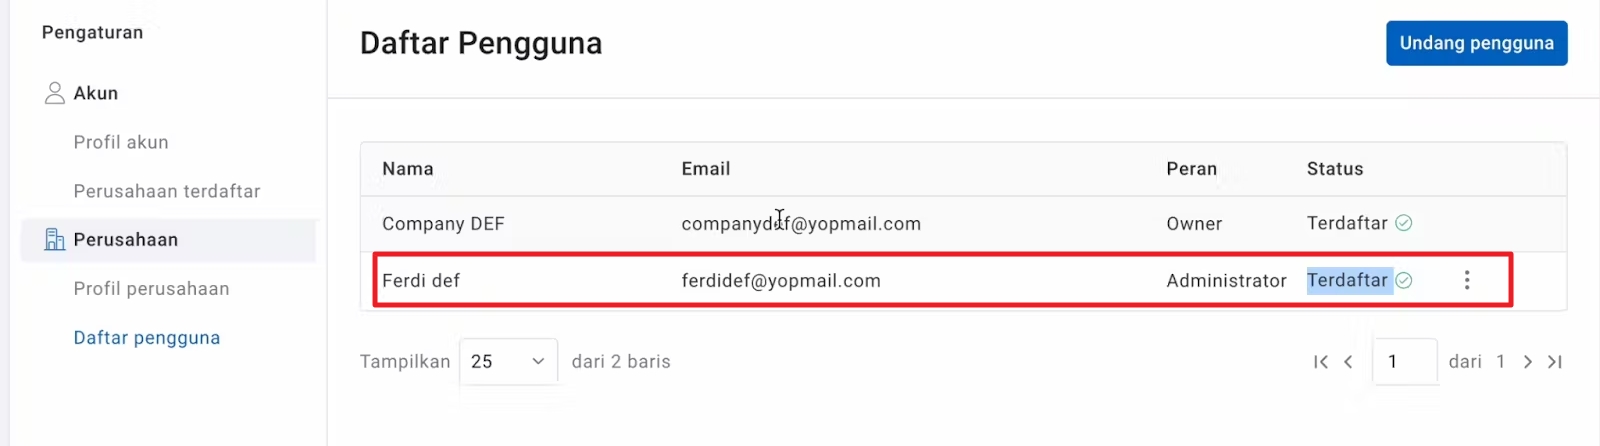Jump to last page of list

[x=1555, y=362]
